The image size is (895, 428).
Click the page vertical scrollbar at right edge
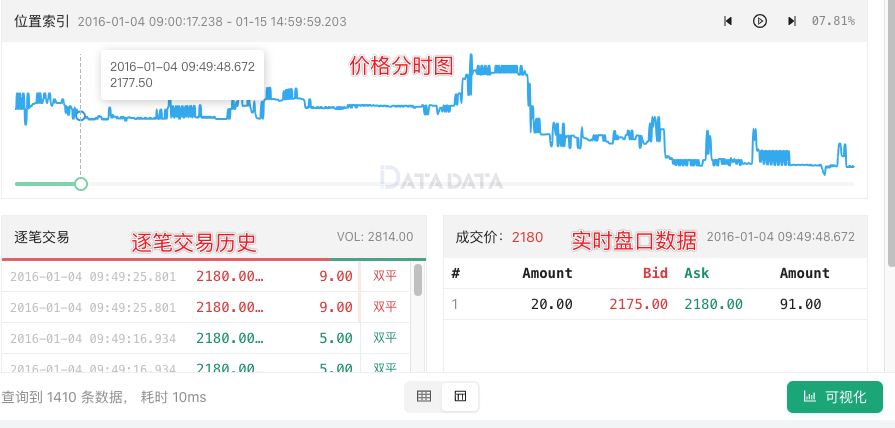[x=891, y=132]
